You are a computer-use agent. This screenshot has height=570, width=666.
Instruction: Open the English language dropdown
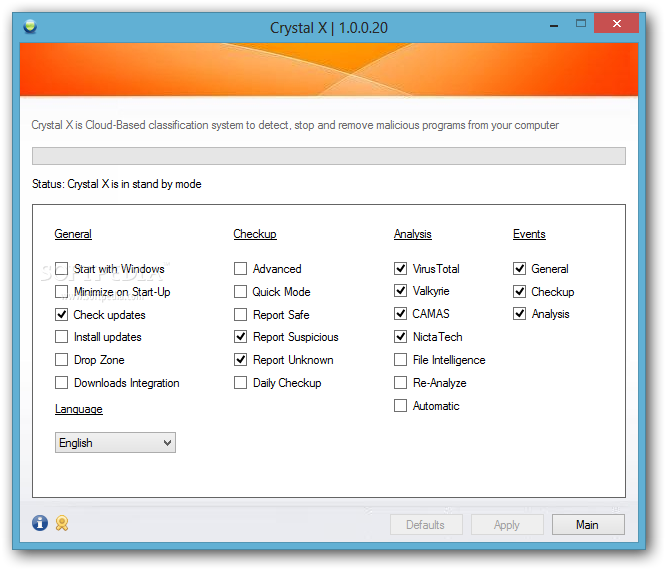click(x=115, y=443)
